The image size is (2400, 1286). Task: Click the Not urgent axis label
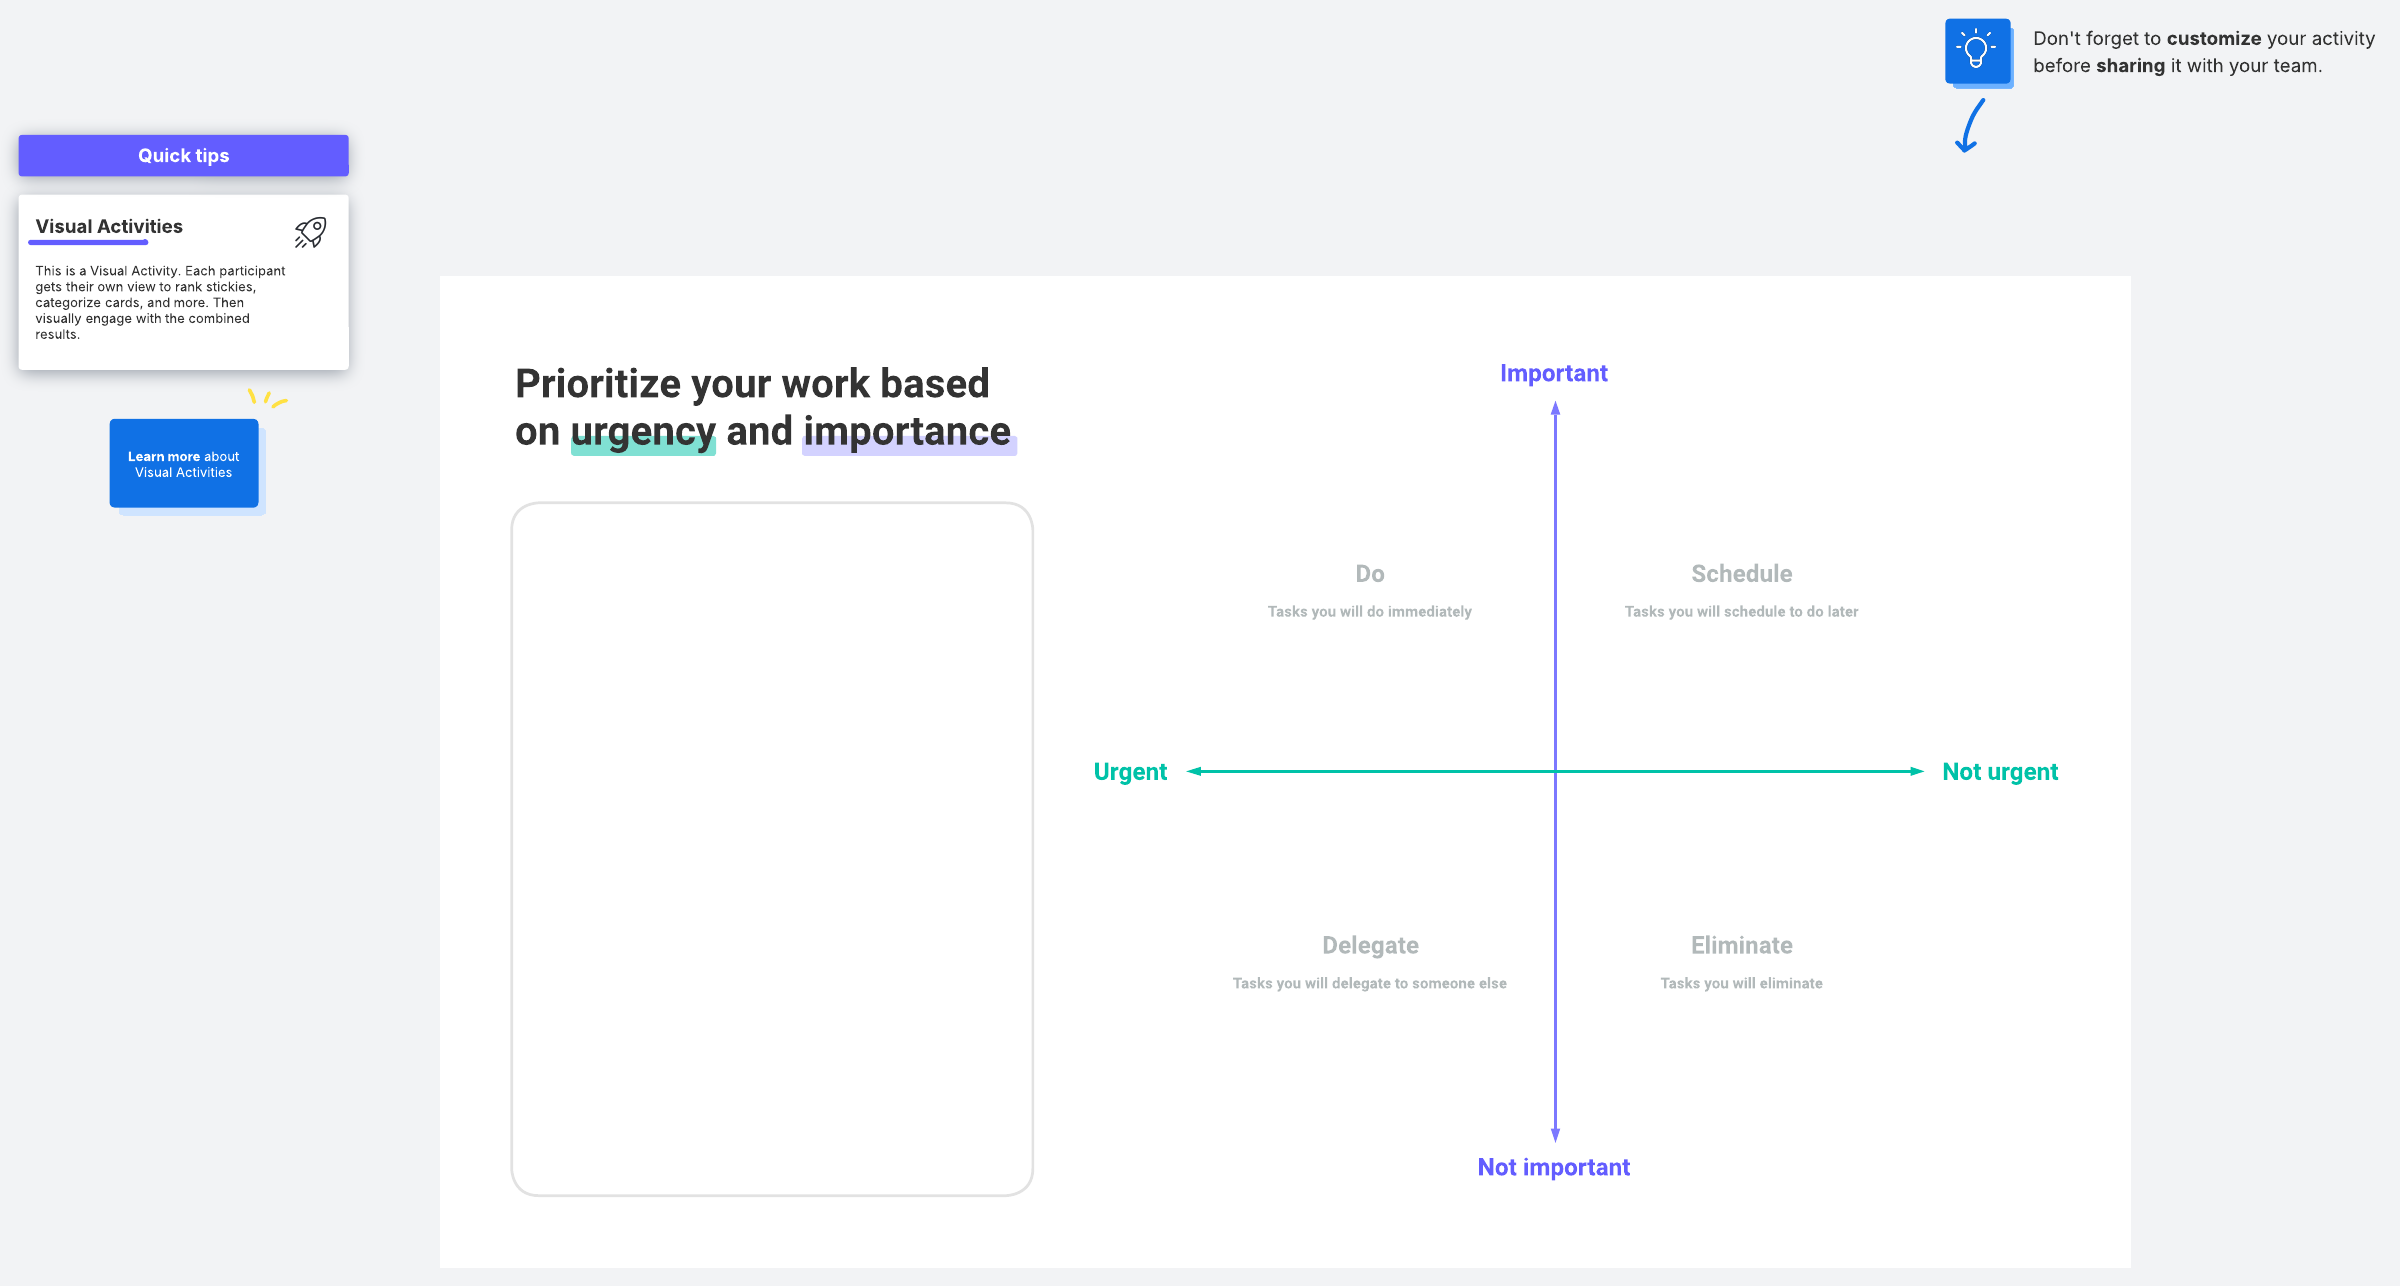pos(2000,772)
